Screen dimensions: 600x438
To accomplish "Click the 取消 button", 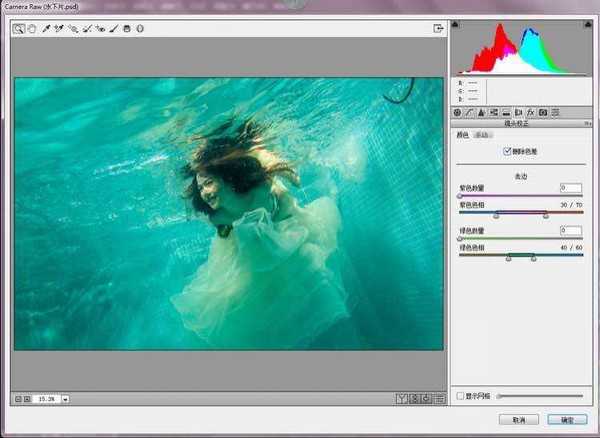I will pyautogui.click(x=518, y=420).
